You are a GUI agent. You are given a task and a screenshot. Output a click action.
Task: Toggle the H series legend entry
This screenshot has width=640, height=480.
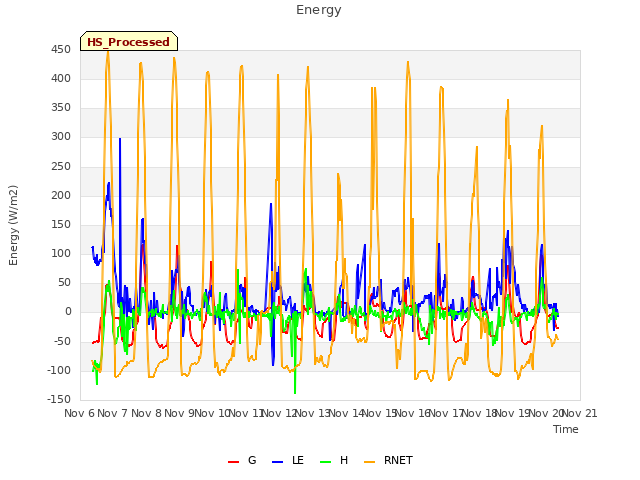click(x=334, y=460)
